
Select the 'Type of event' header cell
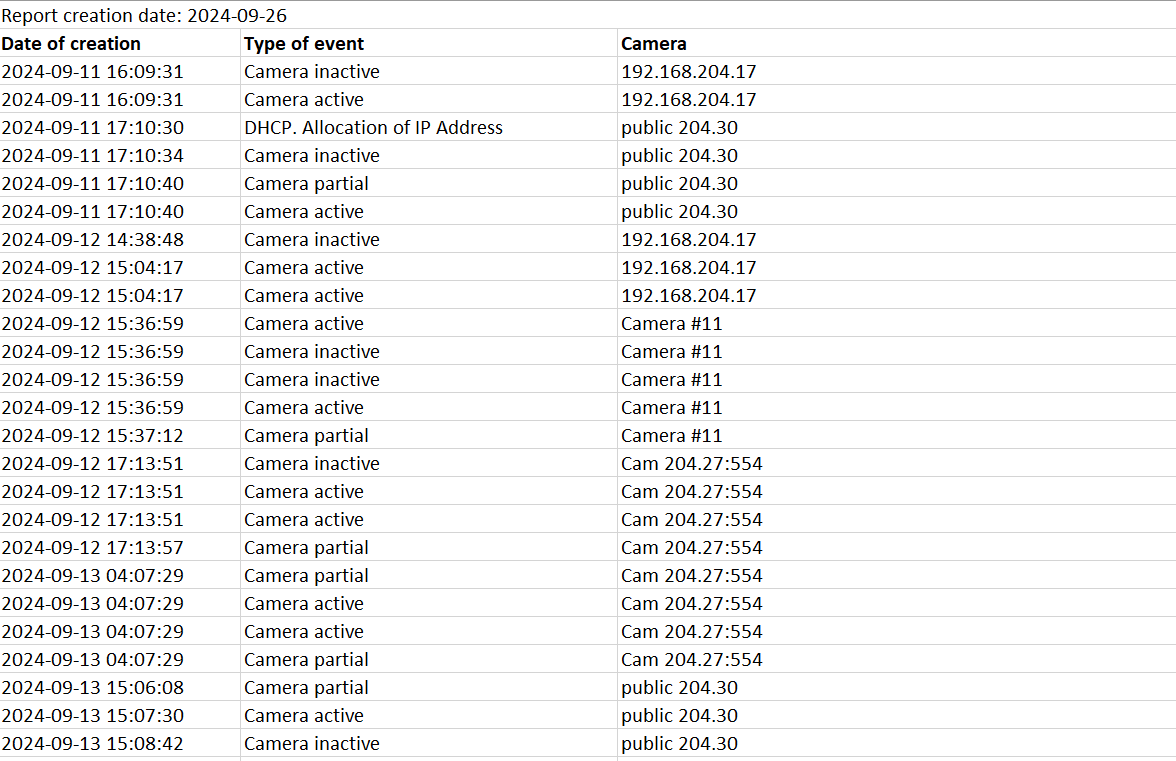(x=304, y=44)
